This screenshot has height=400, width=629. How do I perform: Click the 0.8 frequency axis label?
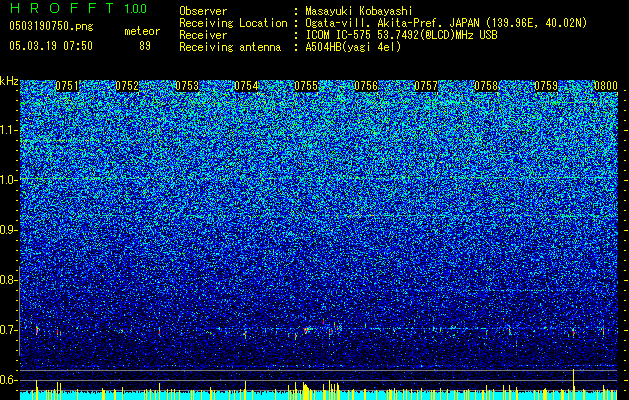point(7,280)
